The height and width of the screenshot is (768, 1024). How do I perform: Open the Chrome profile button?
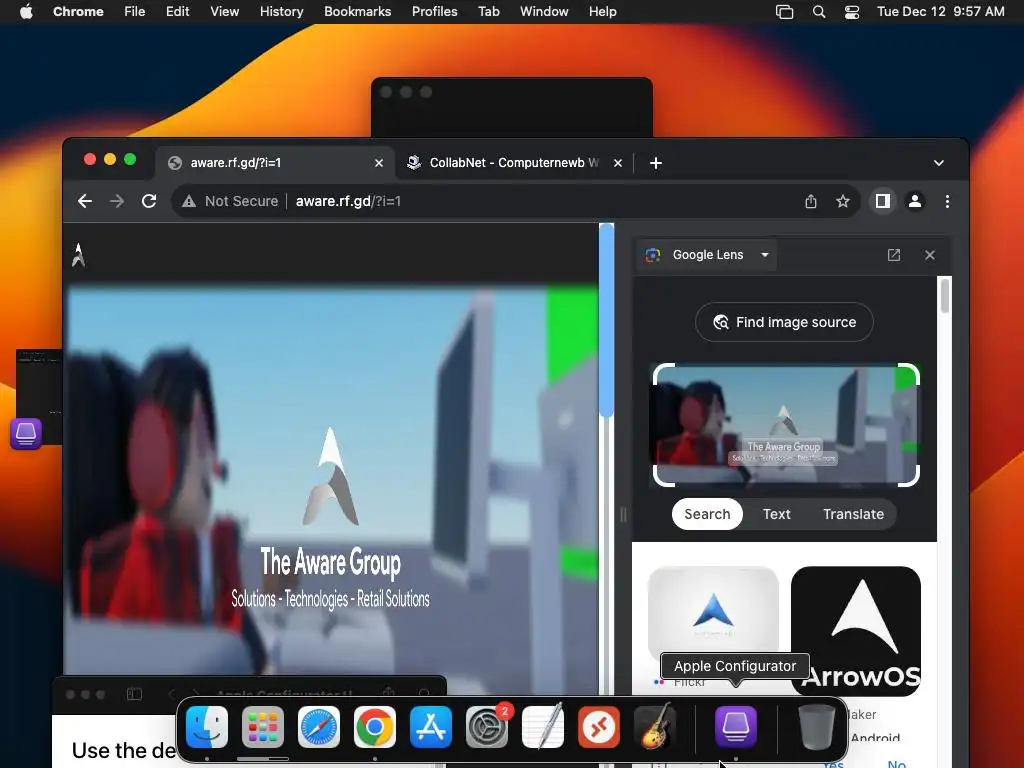915,201
